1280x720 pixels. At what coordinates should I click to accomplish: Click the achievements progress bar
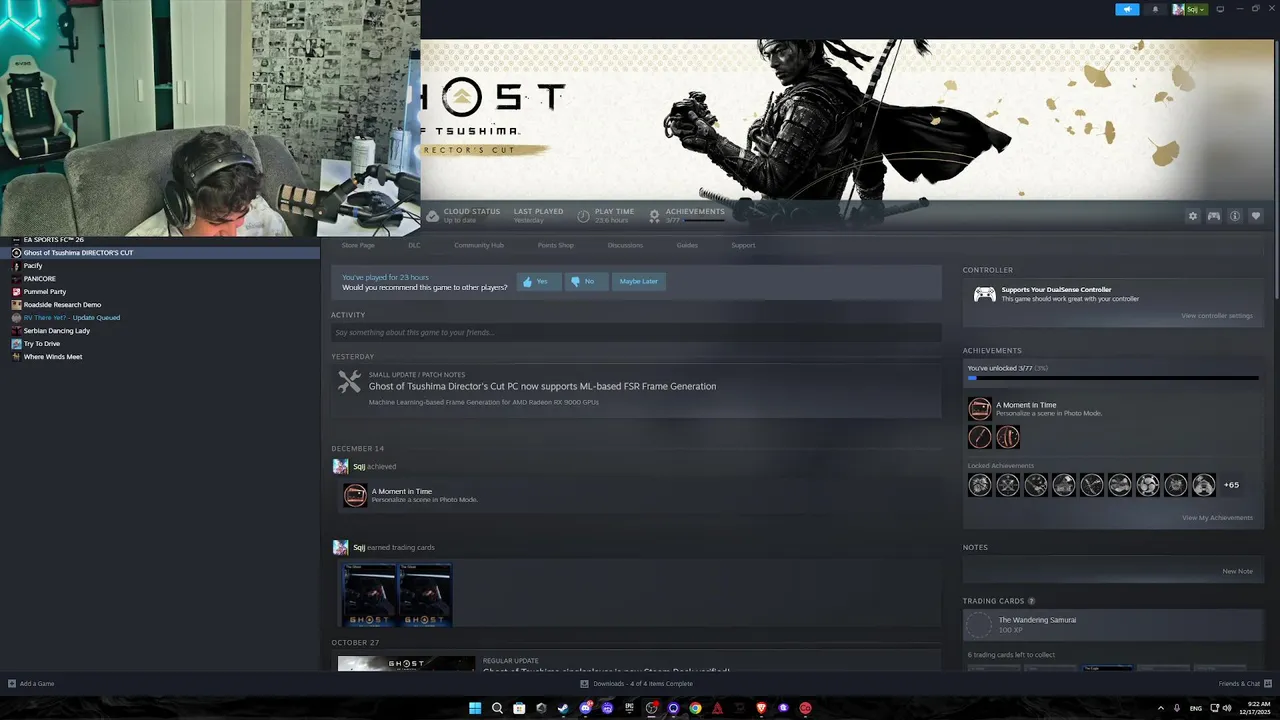[1112, 379]
